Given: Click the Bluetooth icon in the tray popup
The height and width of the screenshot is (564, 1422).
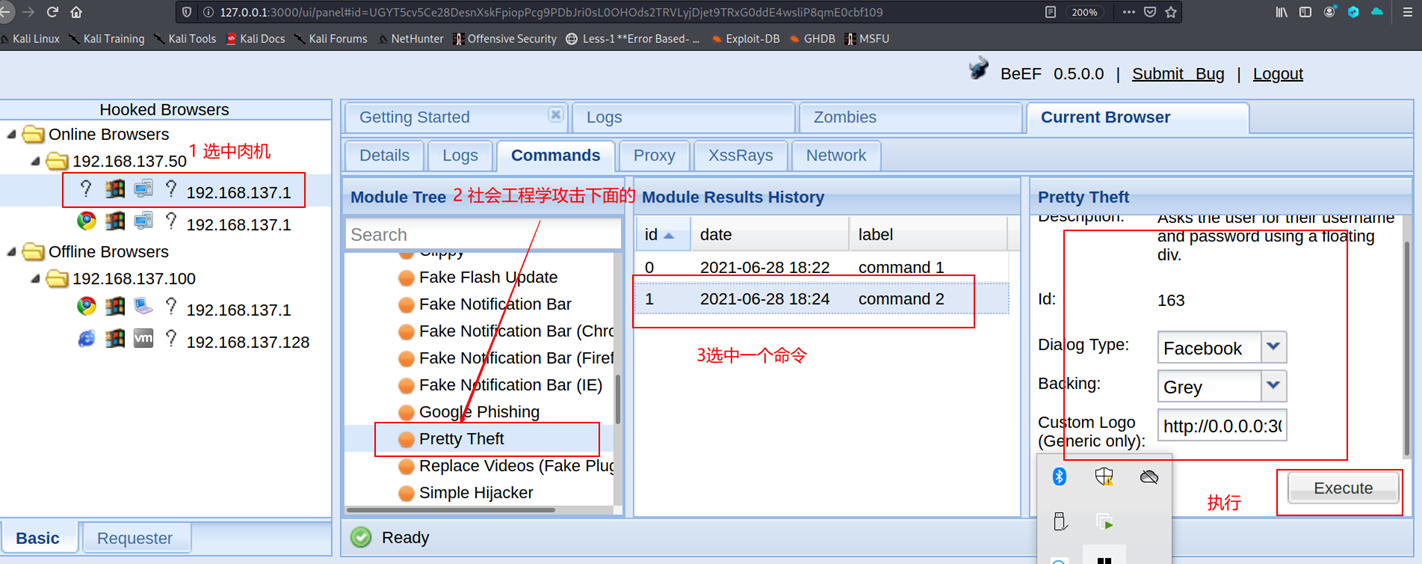Looking at the screenshot, I should pos(1059,477).
